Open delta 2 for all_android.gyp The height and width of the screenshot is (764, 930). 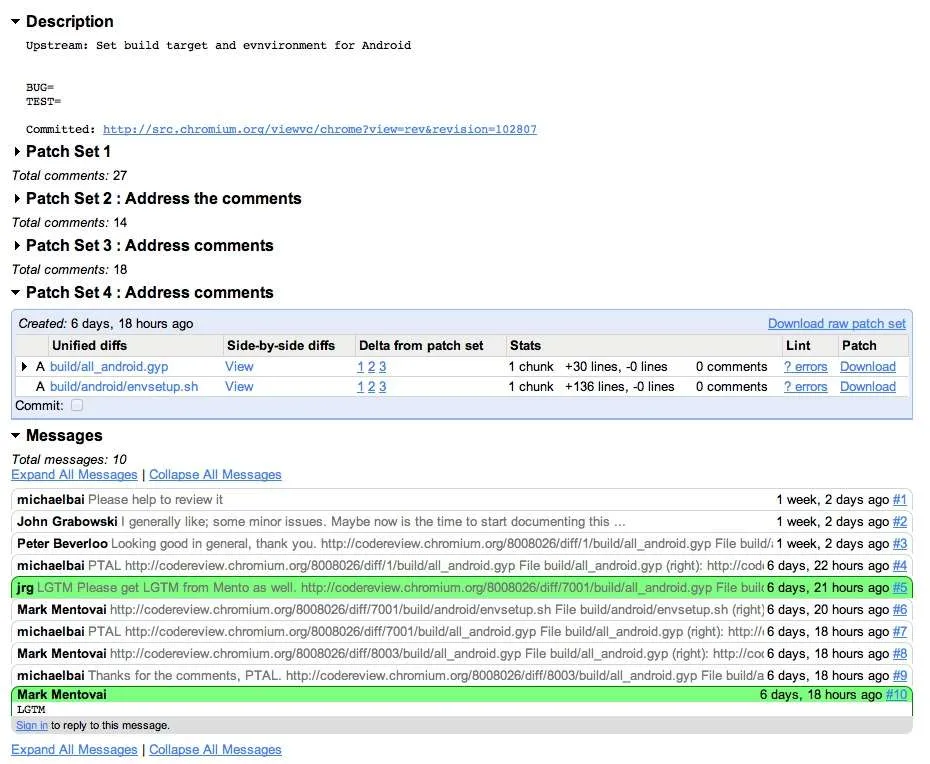371,367
